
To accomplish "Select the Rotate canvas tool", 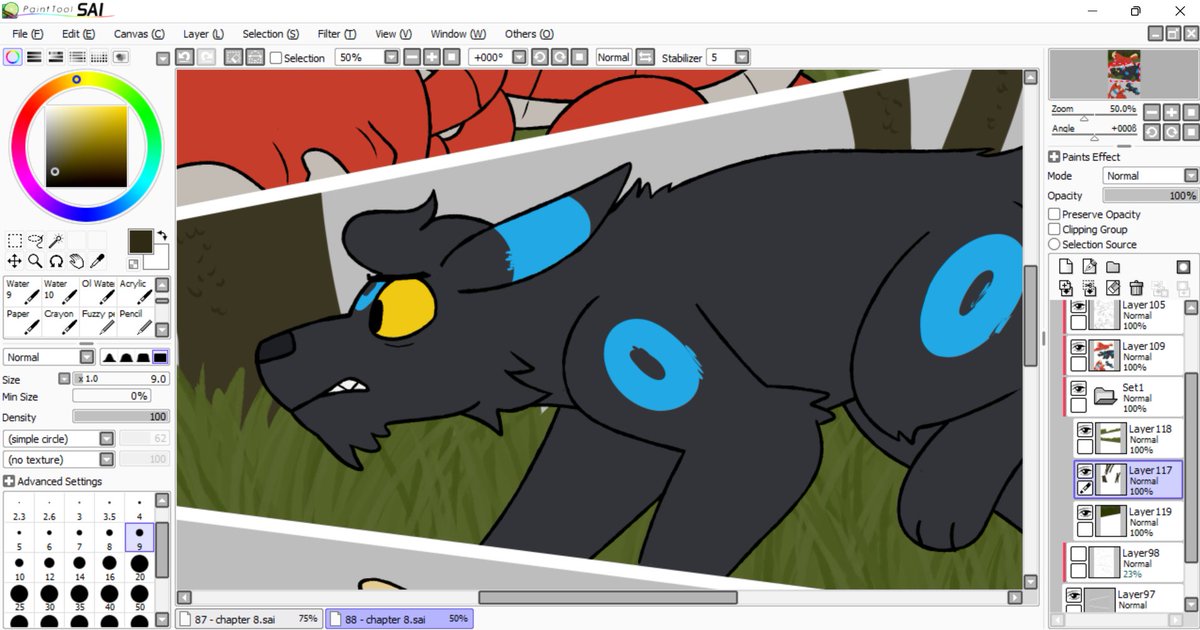I will [56, 261].
